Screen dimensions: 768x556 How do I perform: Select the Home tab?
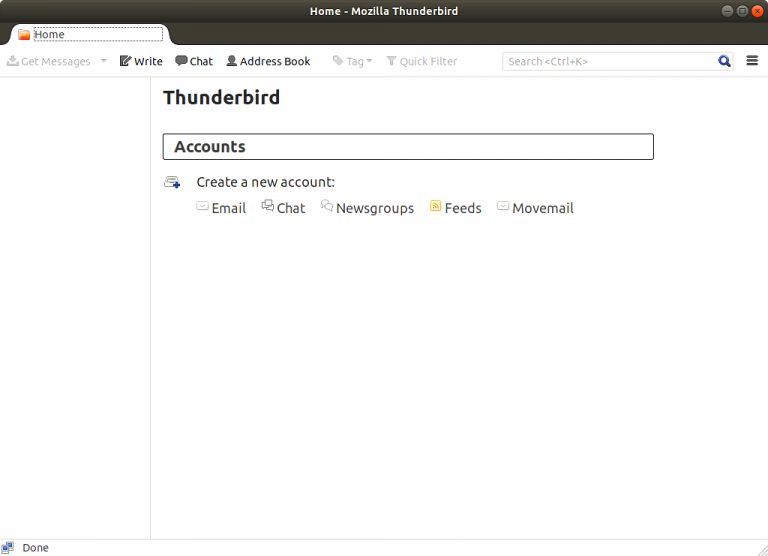pyautogui.click(x=90, y=34)
